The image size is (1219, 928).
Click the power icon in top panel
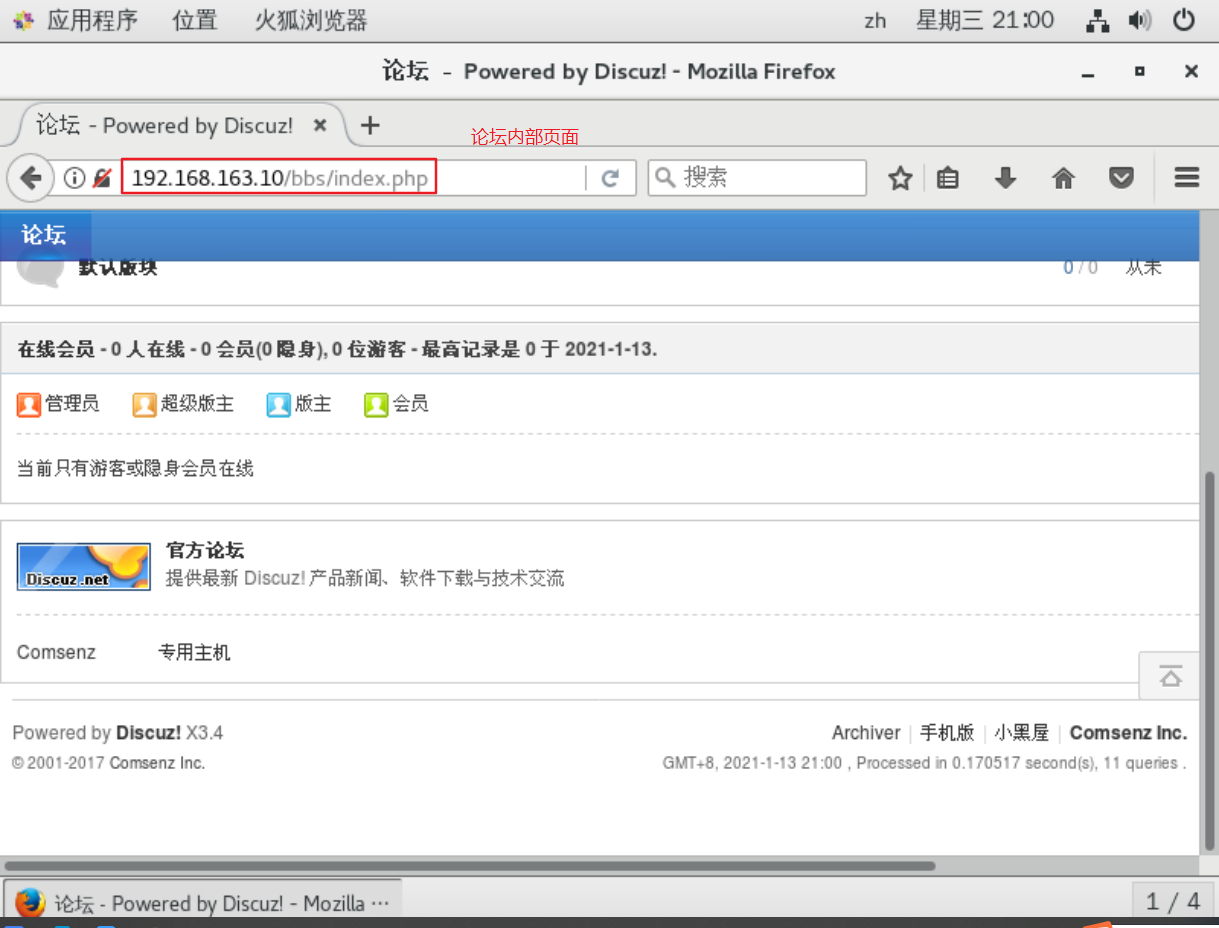click(x=1185, y=20)
